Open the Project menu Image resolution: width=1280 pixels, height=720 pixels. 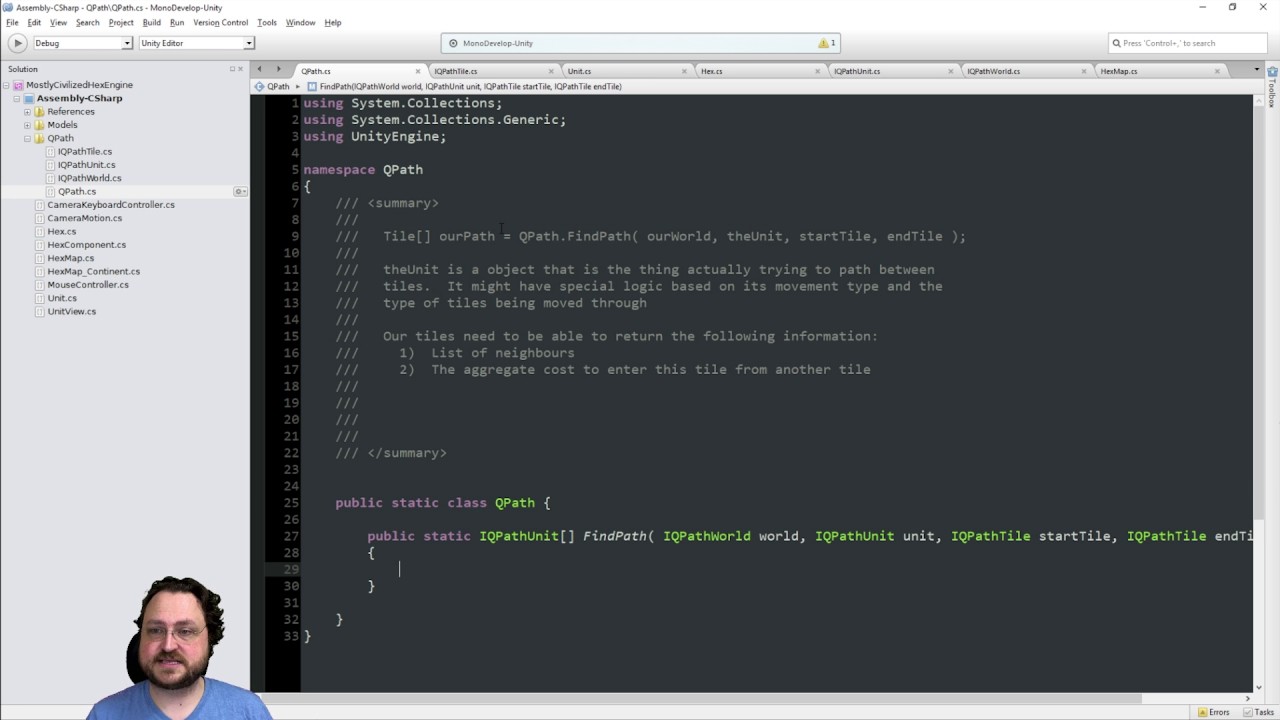121,22
